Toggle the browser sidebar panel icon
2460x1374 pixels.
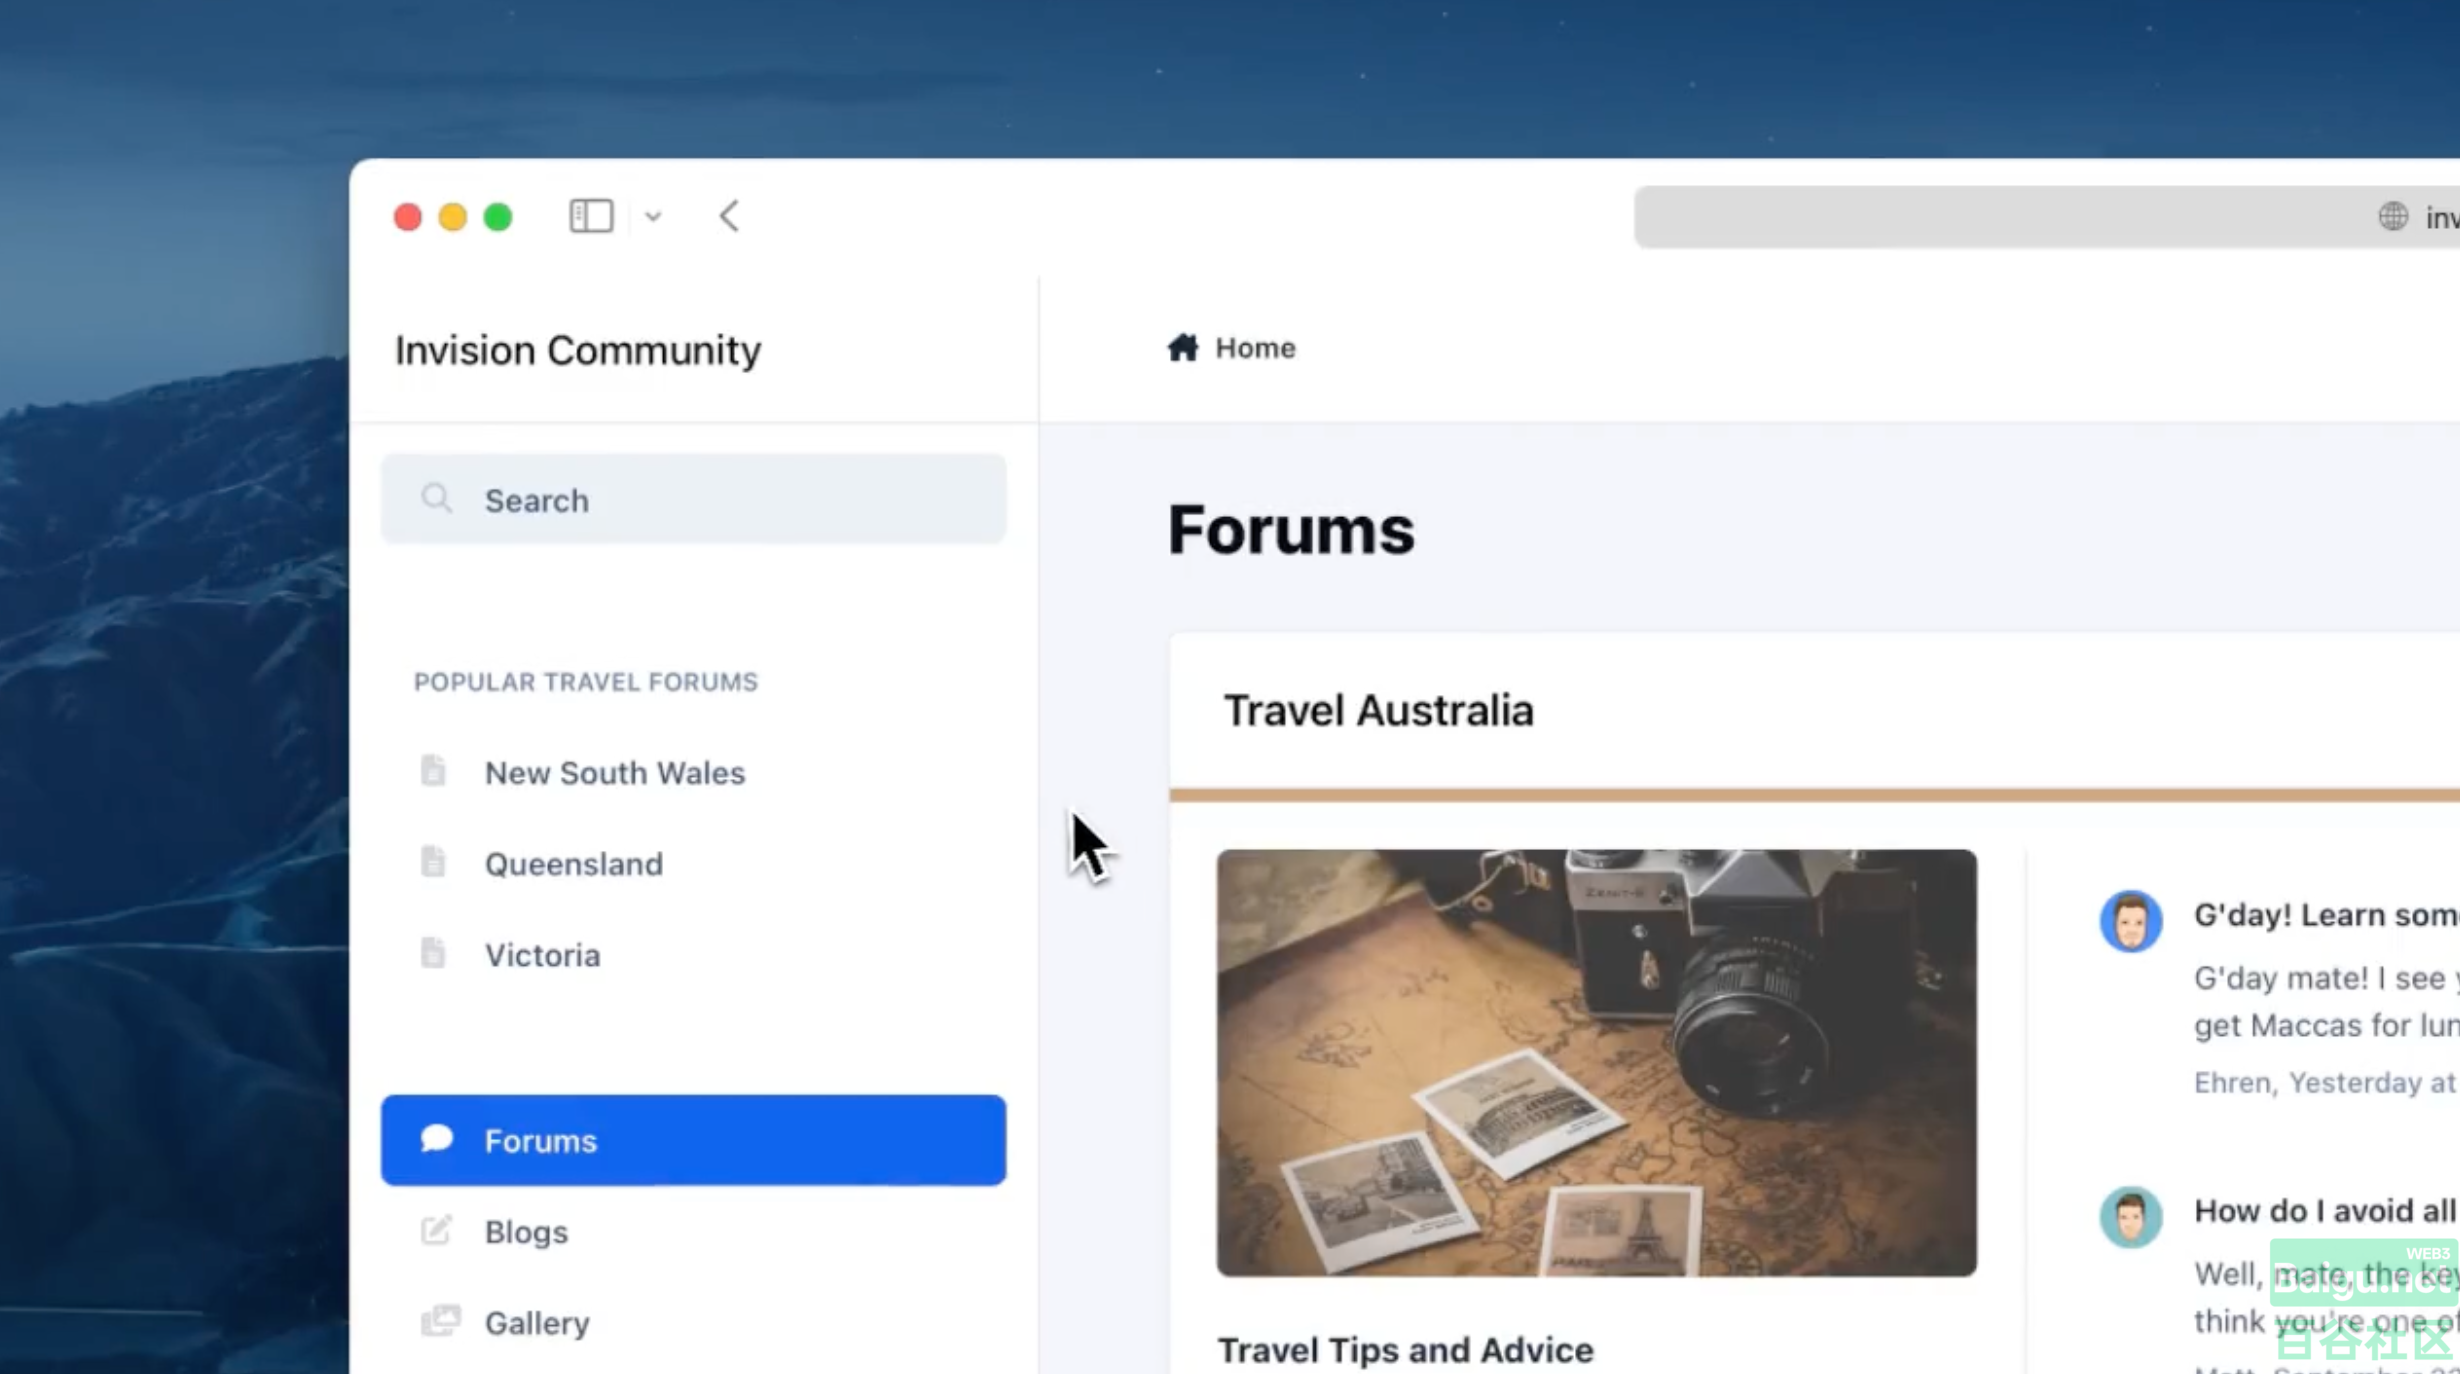point(591,216)
